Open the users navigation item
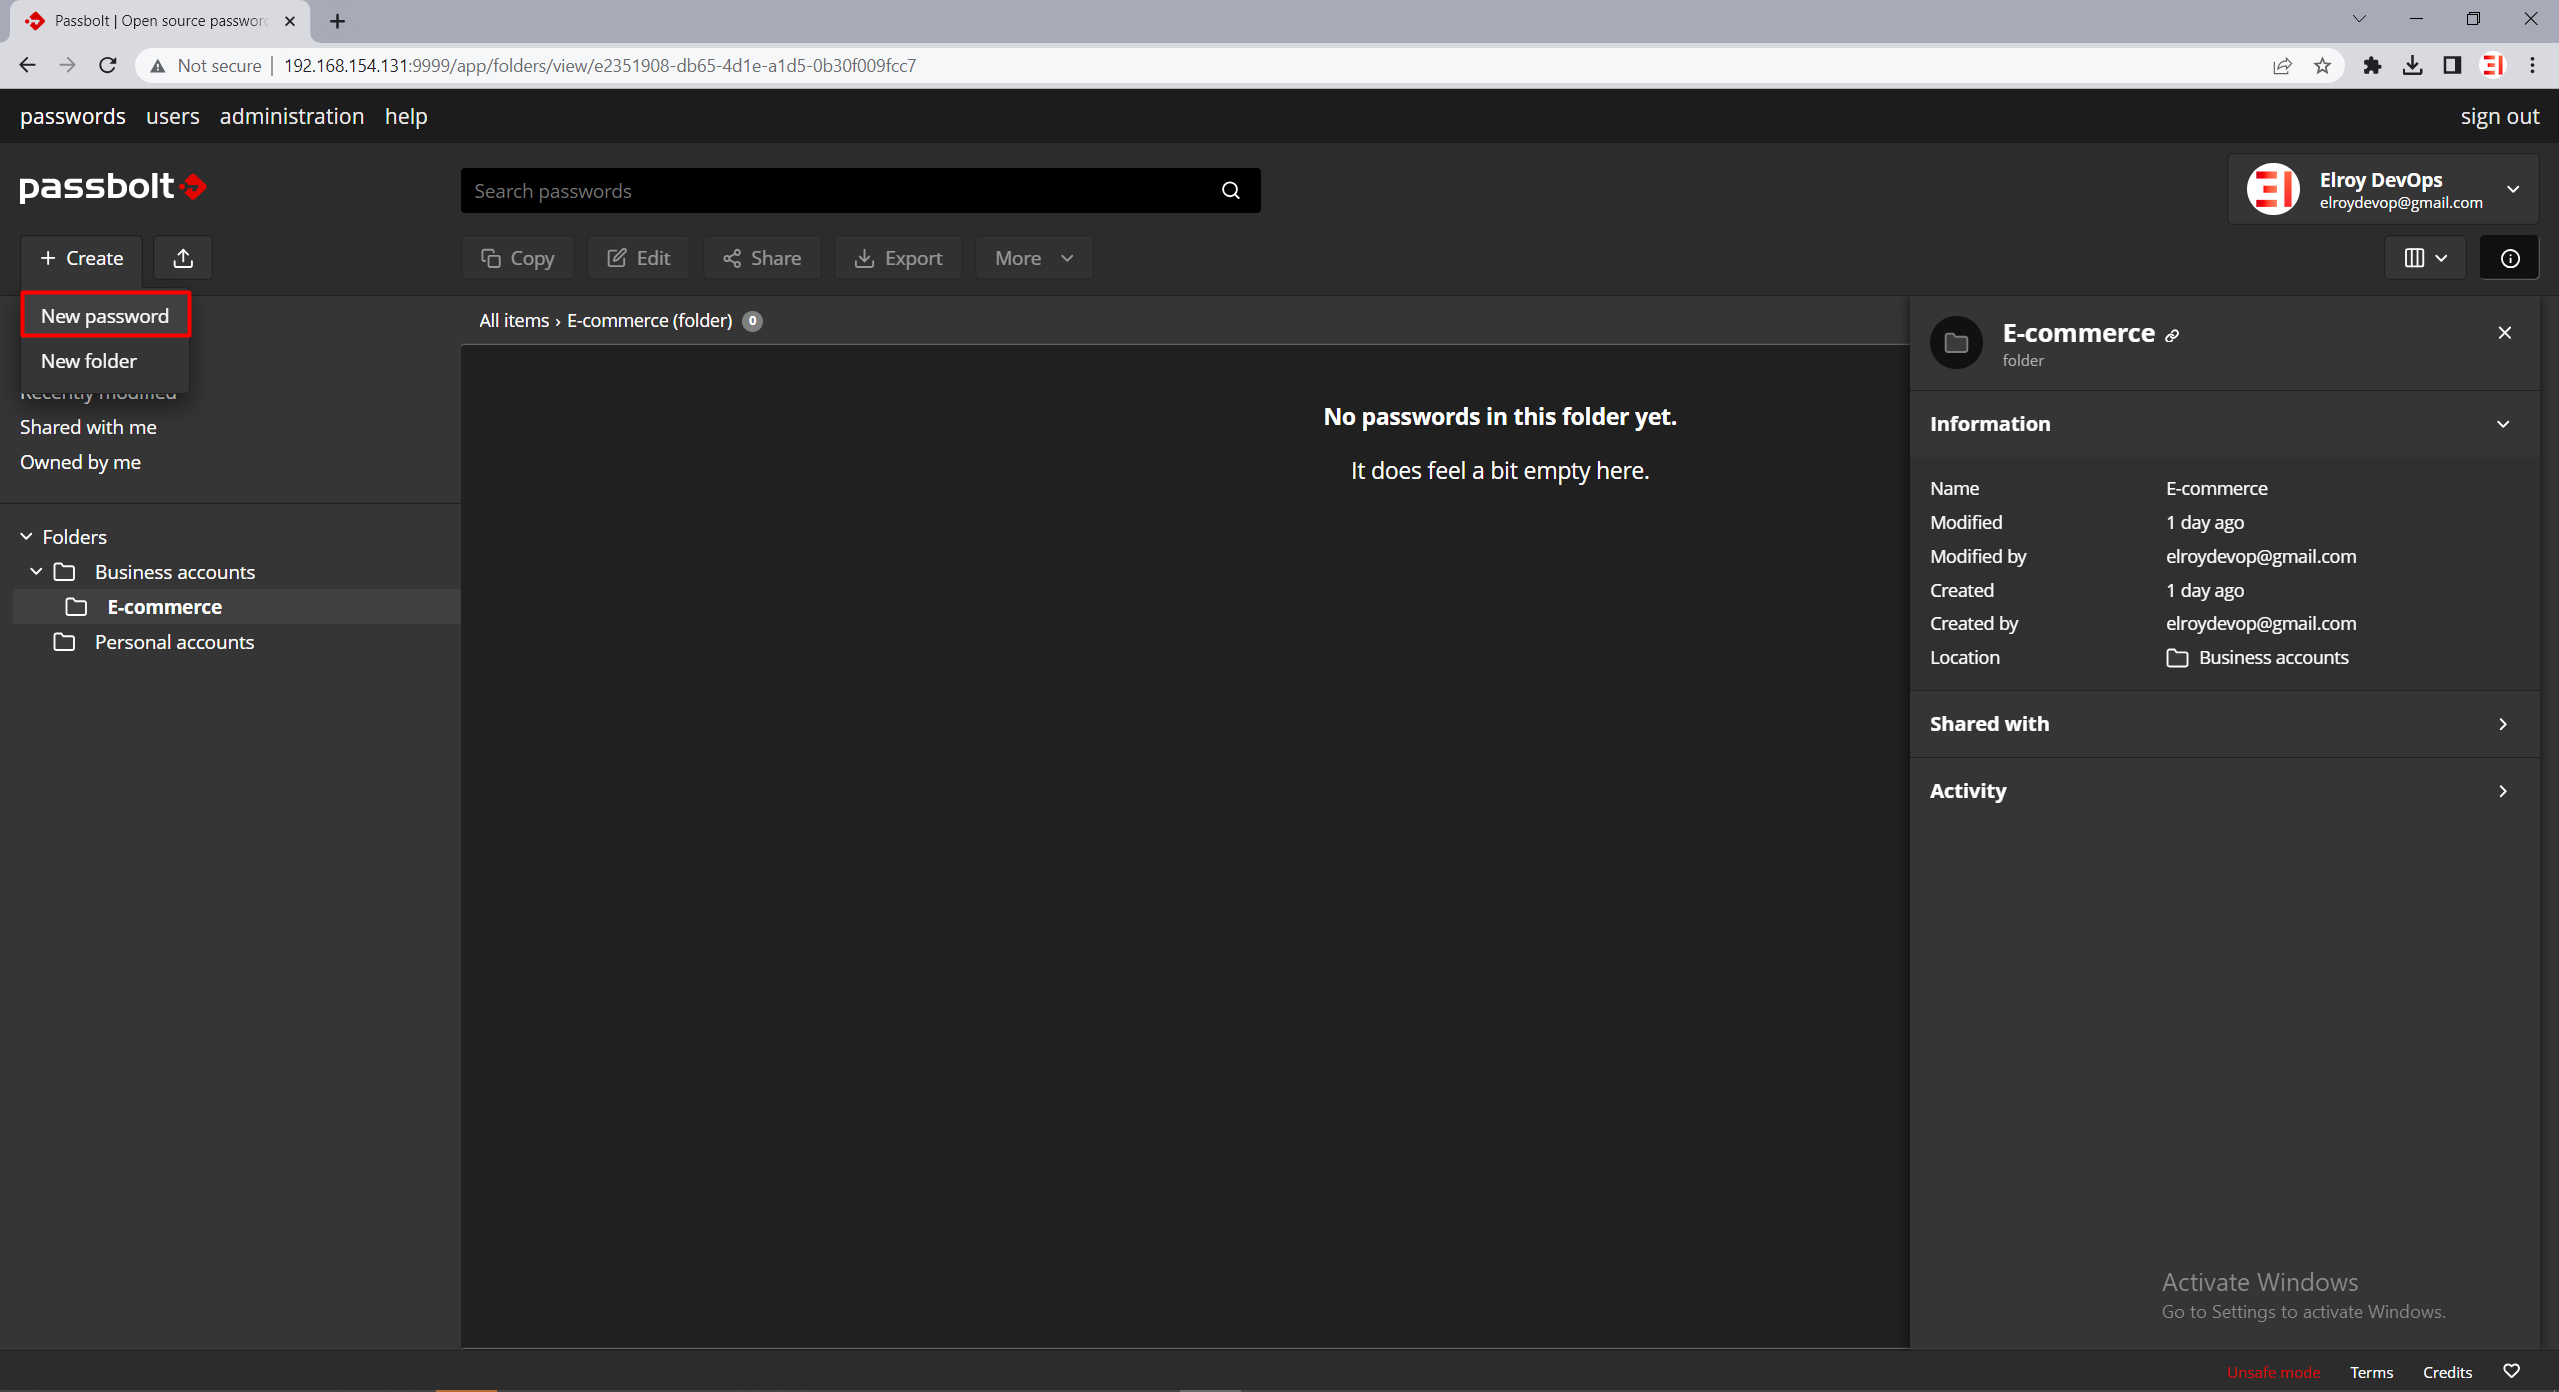This screenshot has width=2559, height=1392. tap(173, 117)
